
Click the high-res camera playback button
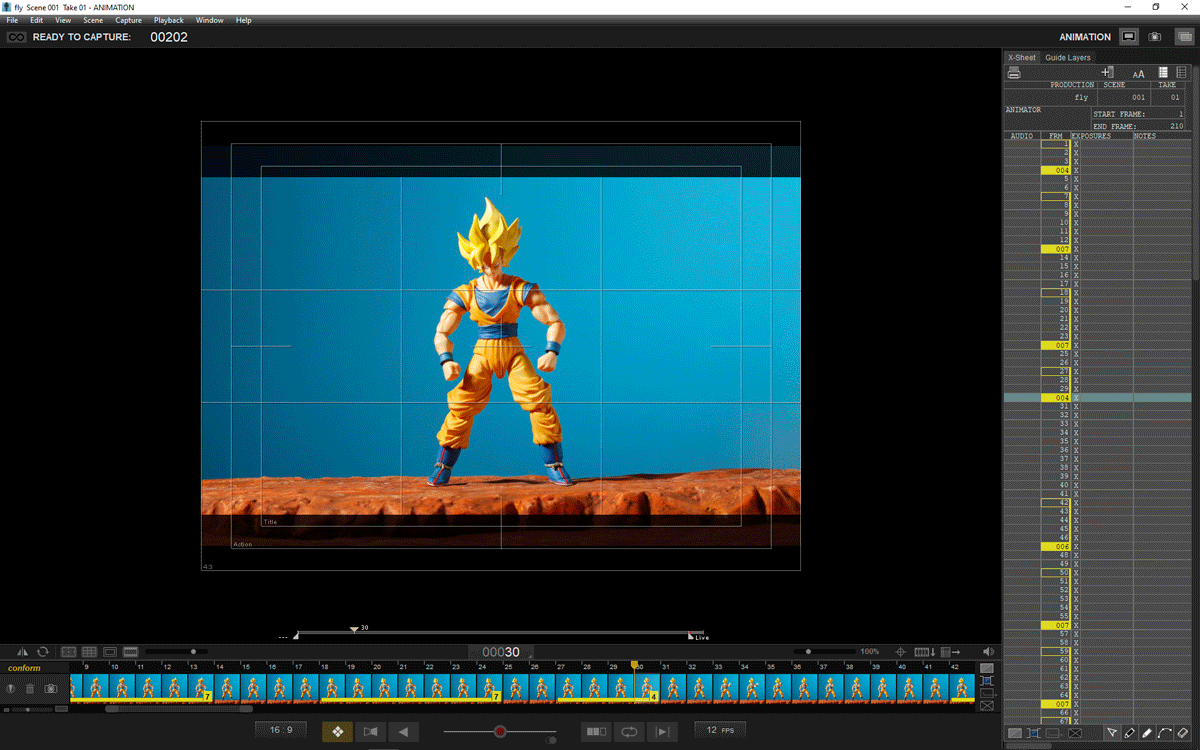(370, 732)
